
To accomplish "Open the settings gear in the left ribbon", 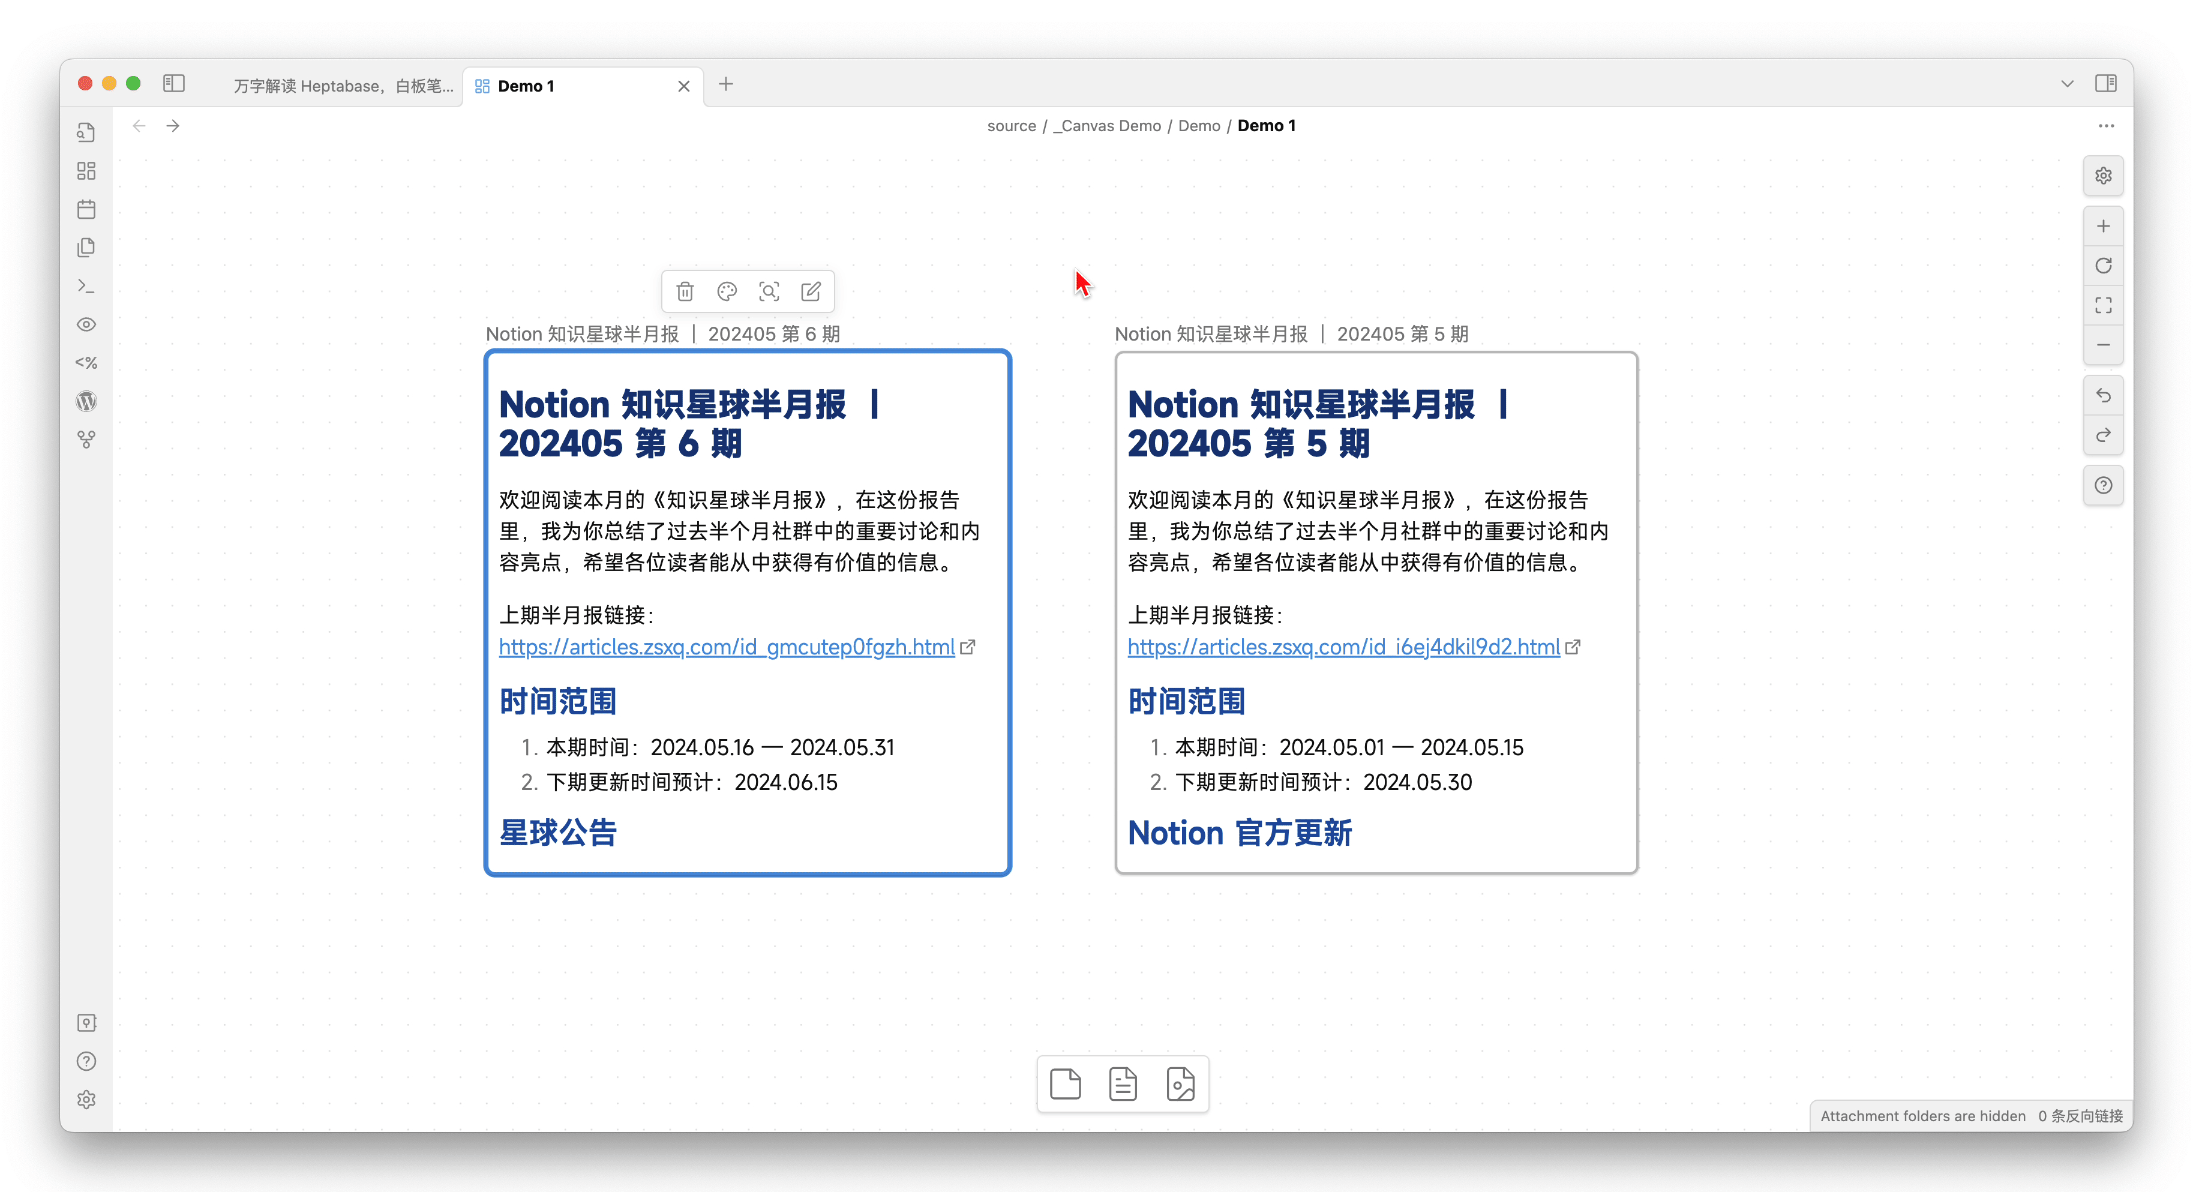I will coord(87,1100).
